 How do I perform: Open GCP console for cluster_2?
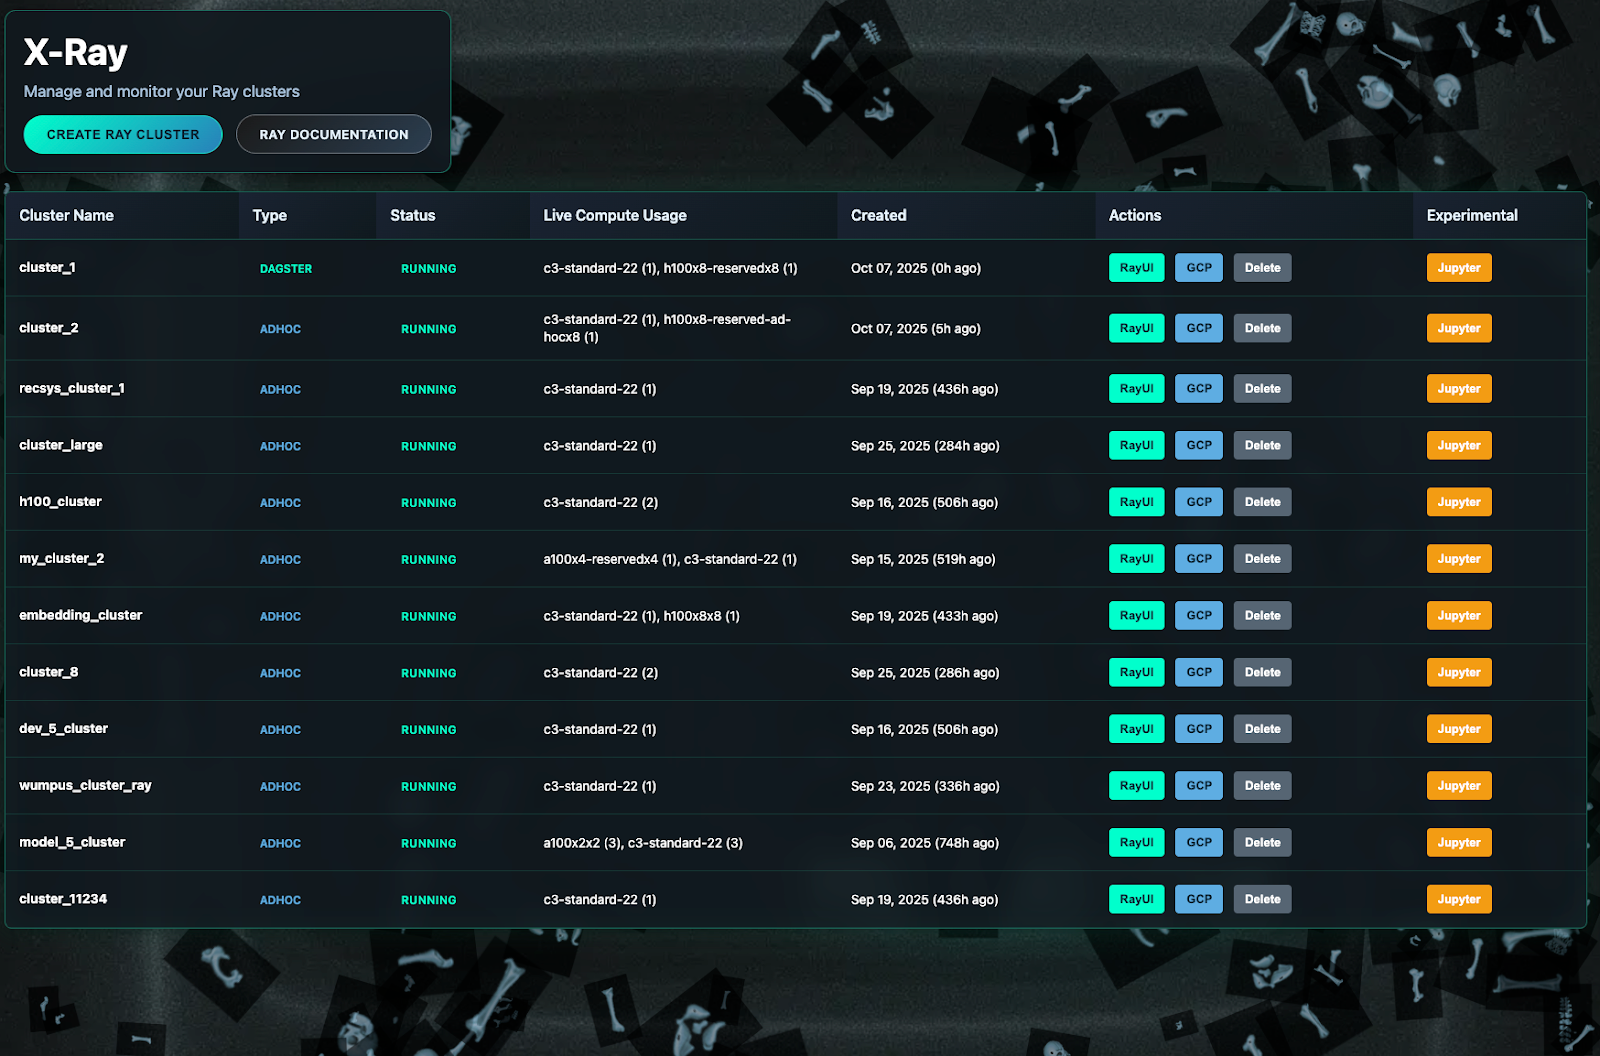1198,328
